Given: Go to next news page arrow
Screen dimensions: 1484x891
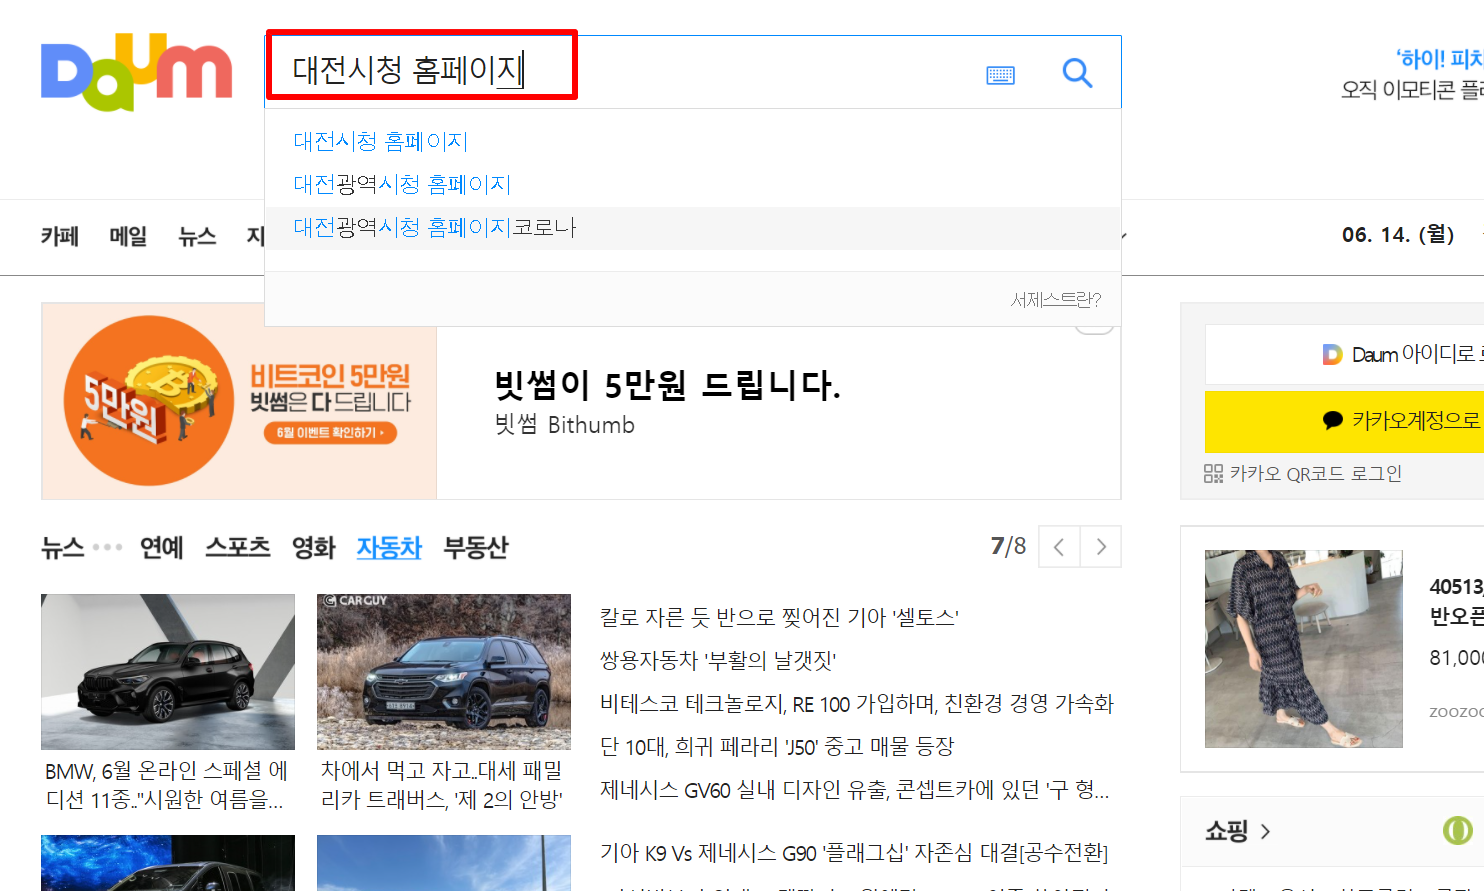Looking at the screenshot, I should [x=1101, y=547].
